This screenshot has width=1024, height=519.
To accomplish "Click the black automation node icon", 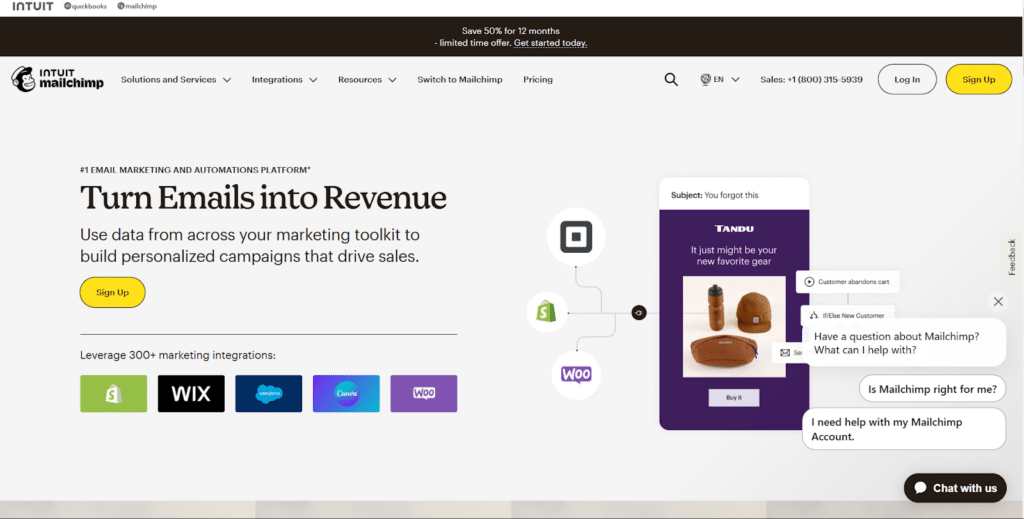I will (639, 313).
